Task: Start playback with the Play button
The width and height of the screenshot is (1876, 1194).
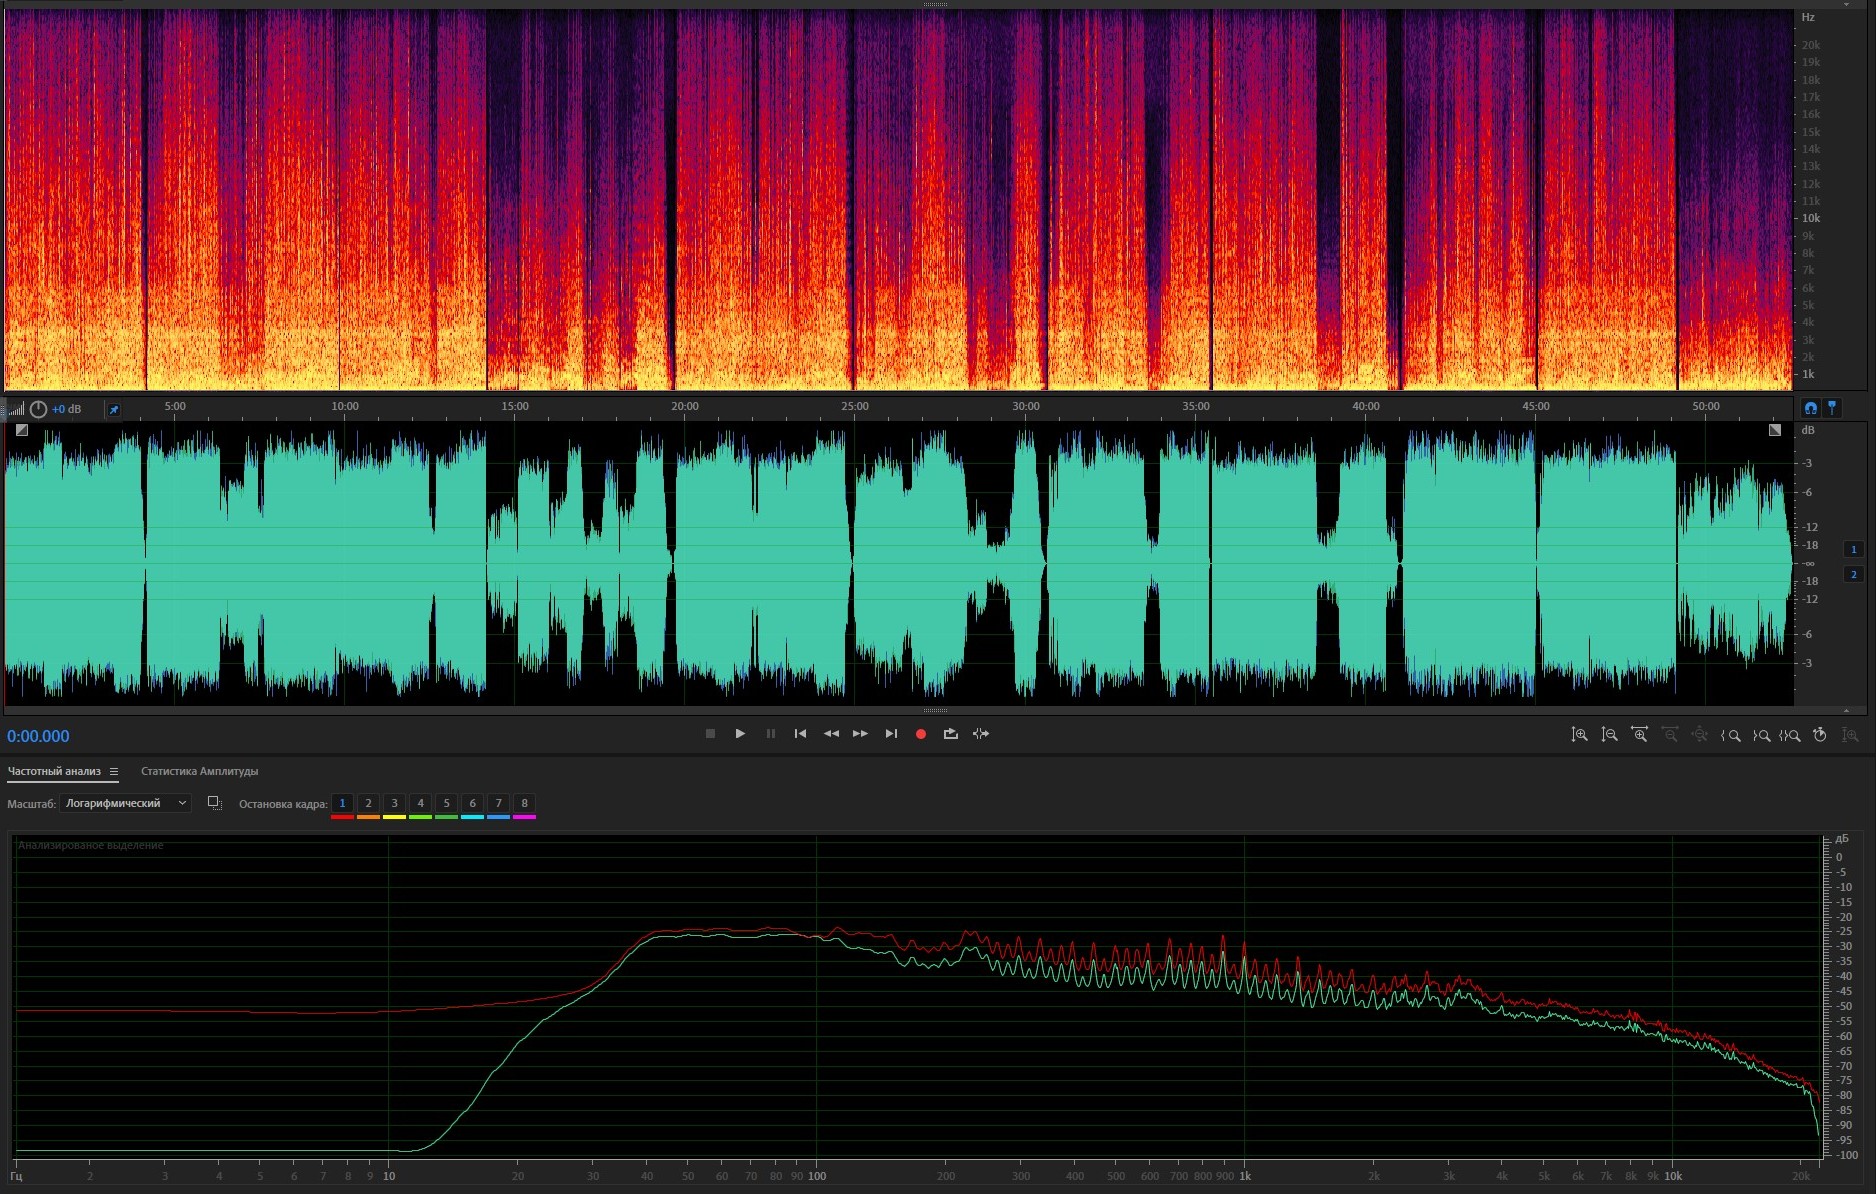Action: [x=740, y=734]
